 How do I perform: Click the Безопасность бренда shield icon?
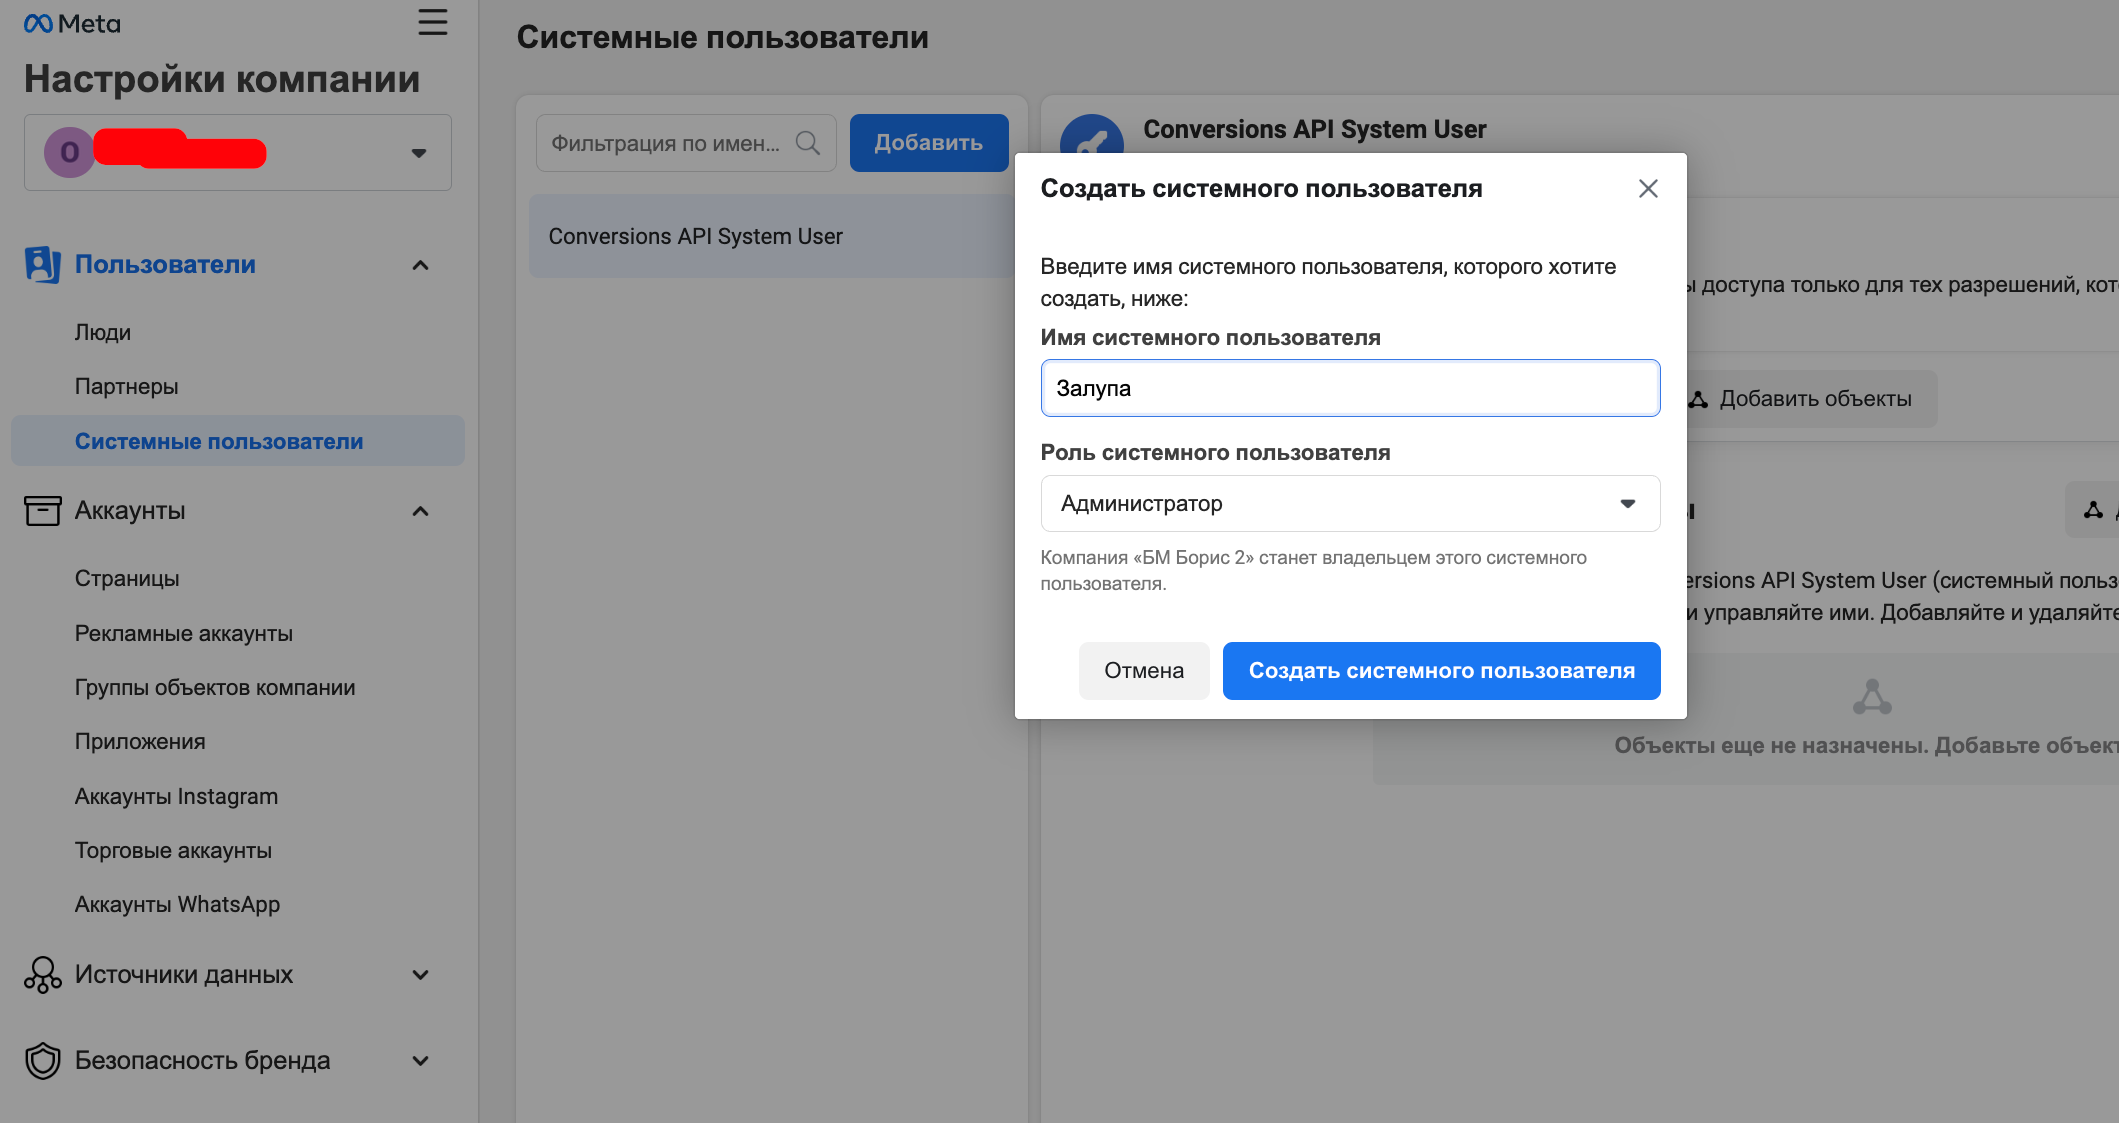[x=42, y=1061]
